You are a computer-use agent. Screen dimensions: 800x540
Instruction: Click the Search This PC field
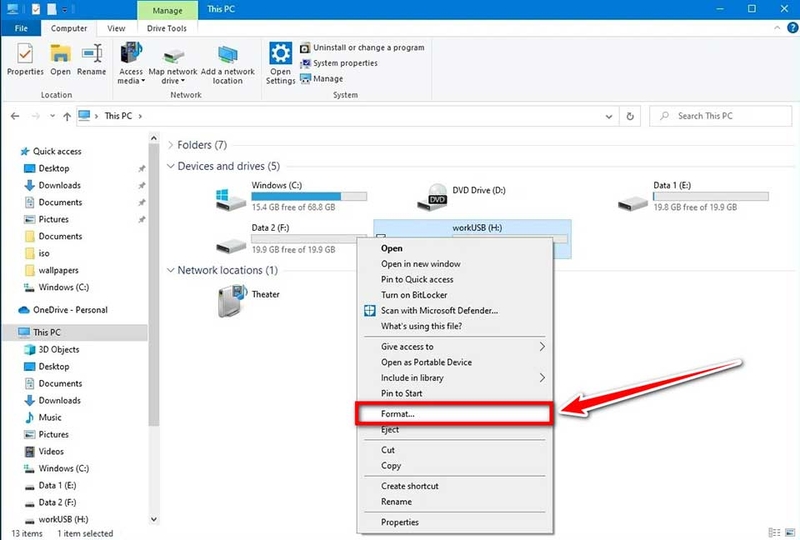tap(720, 116)
